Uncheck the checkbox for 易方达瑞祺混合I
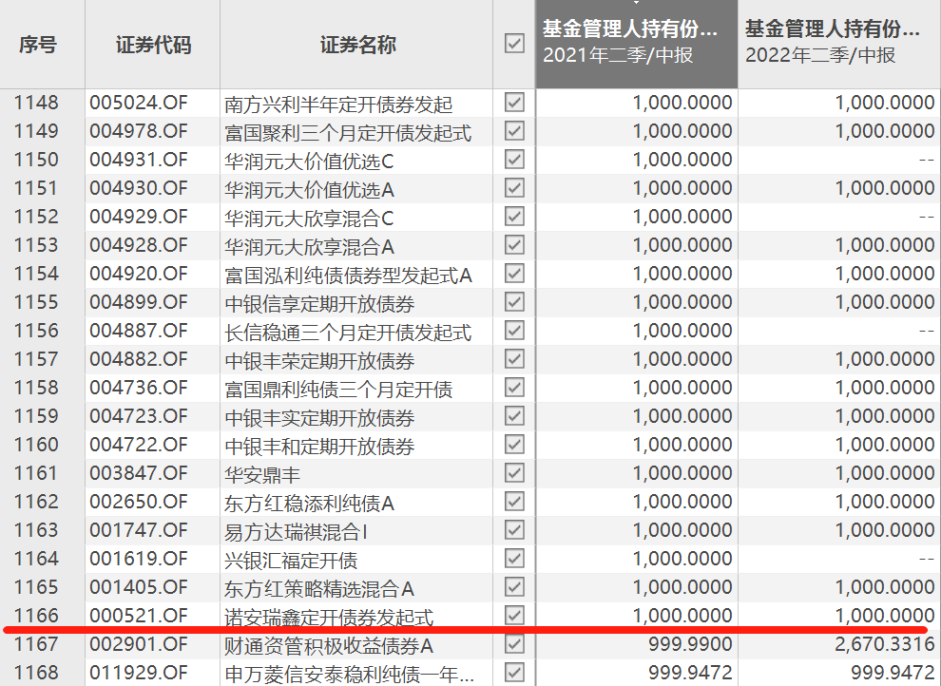941x686 pixels. [x=514, y=531]
